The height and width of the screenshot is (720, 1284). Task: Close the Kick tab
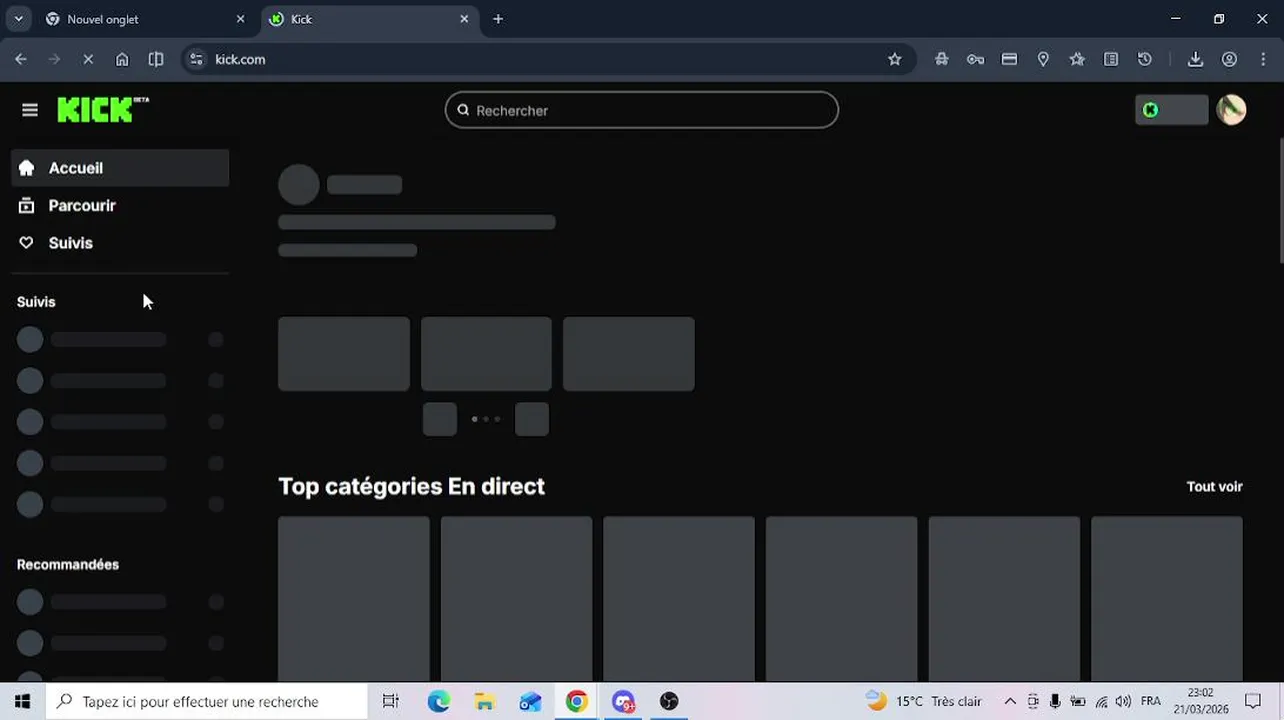tap(464, 19)
